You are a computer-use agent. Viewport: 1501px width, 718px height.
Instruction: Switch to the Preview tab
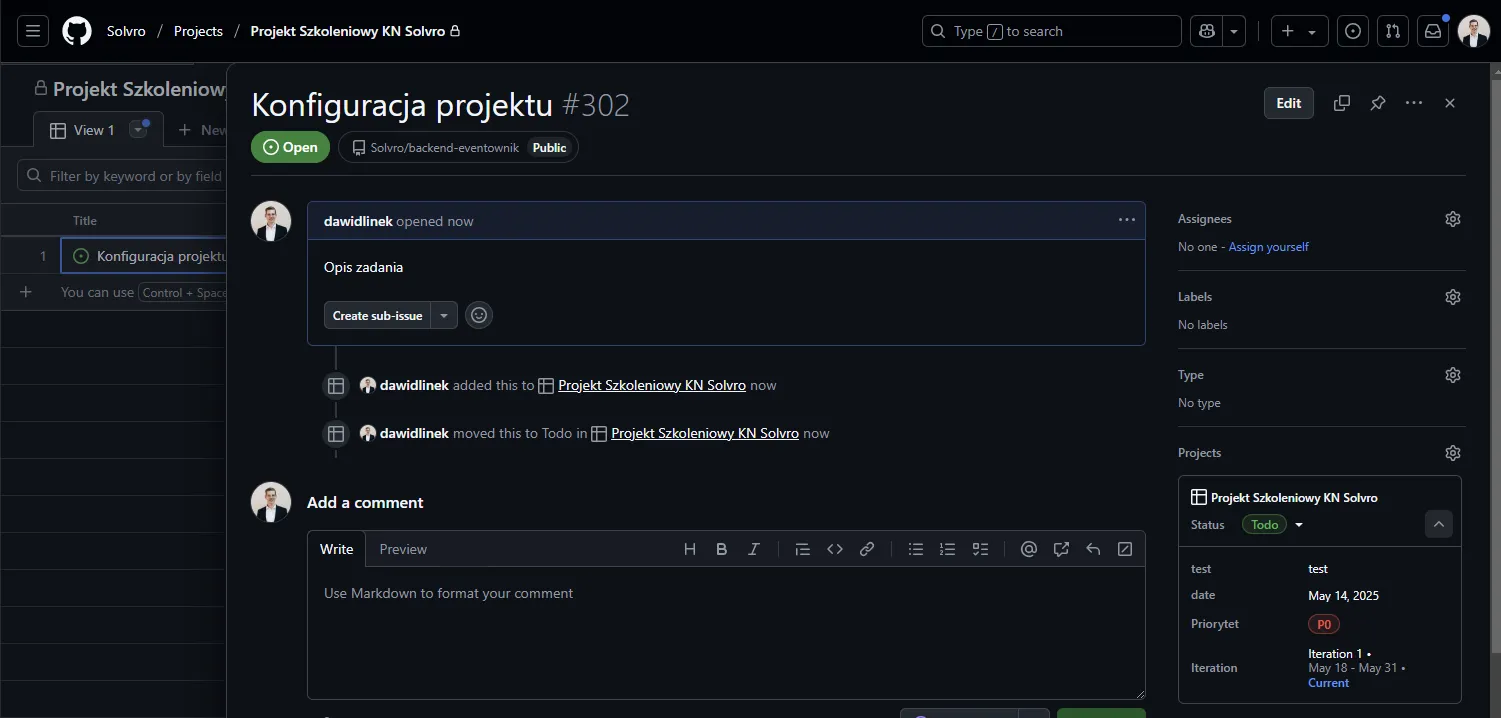pos(403,549)
